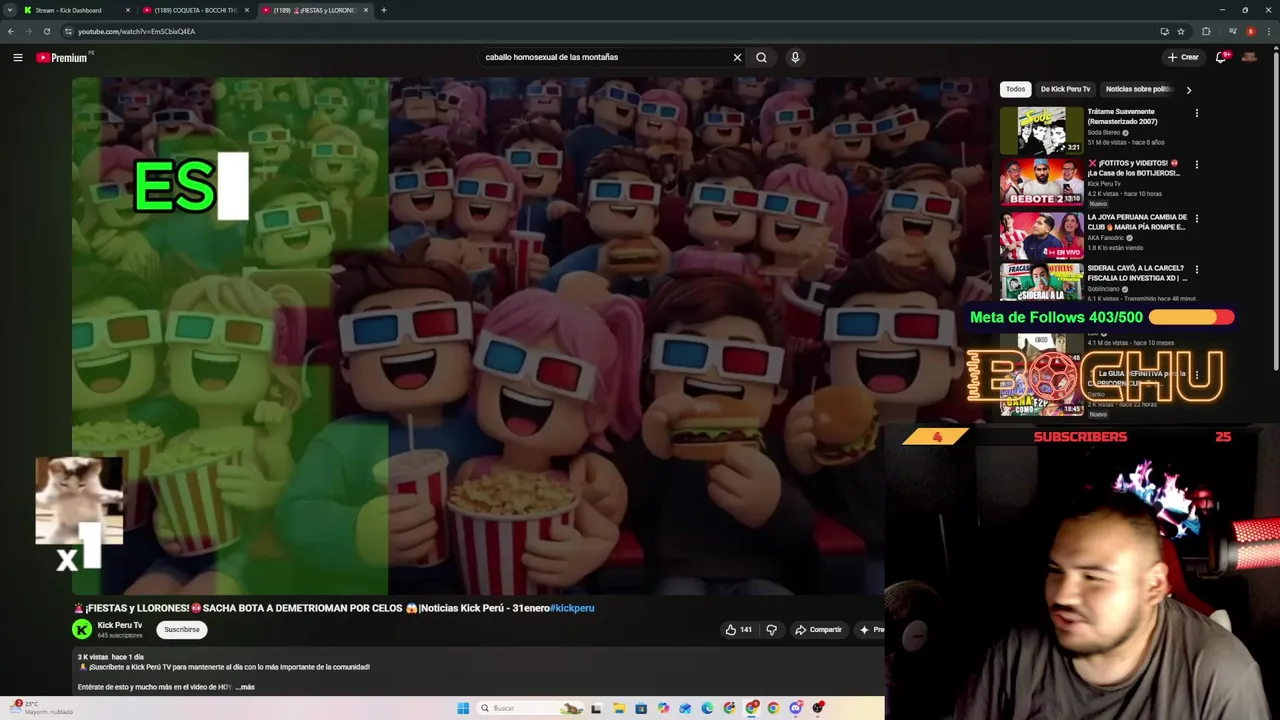Install app icon in address bar
Viewport: 1280px width, 720px height.
pos(1164,31)
